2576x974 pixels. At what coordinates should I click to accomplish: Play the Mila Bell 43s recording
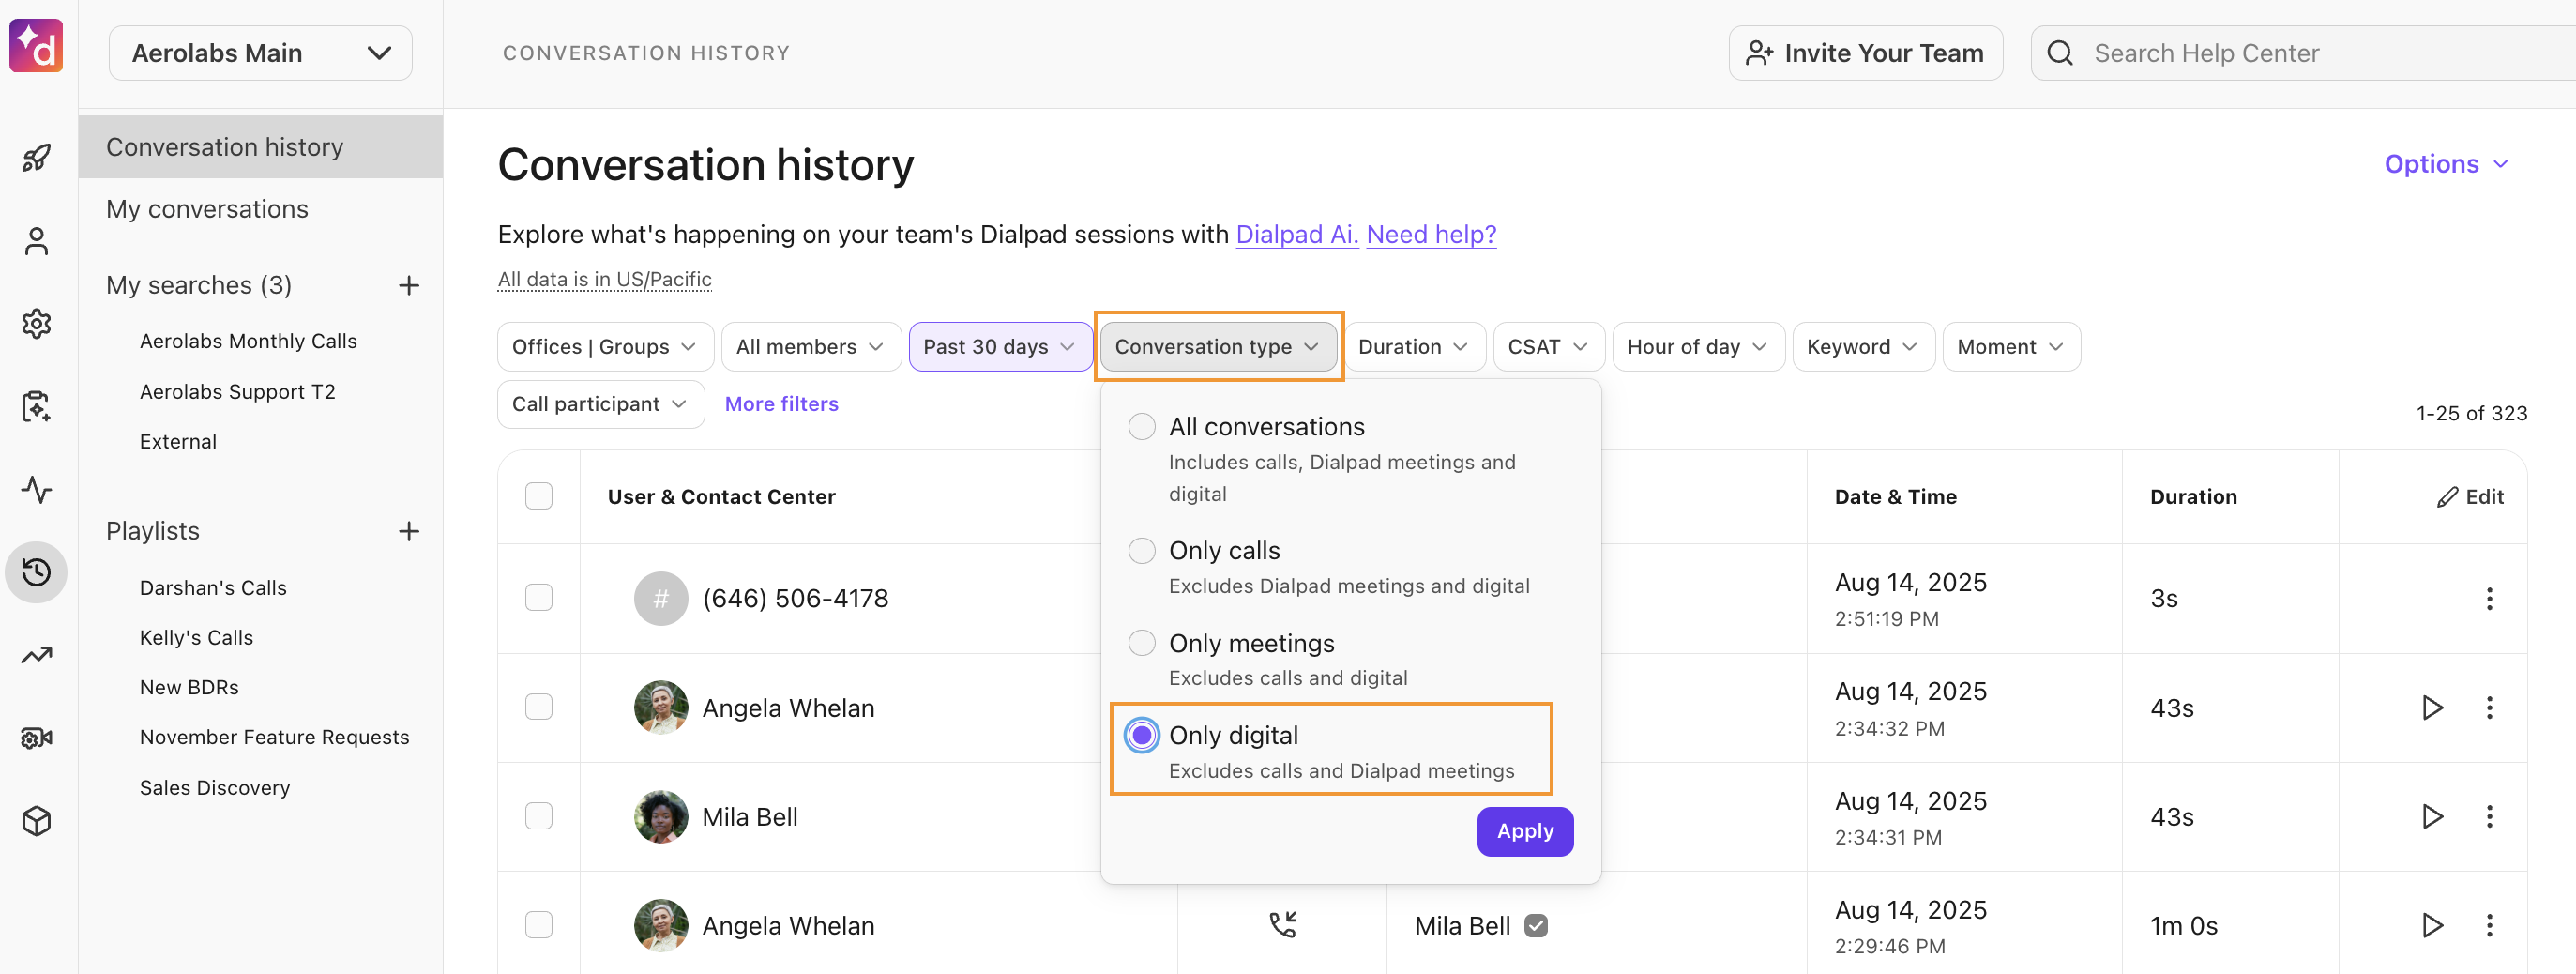(x=2432, y=817)
